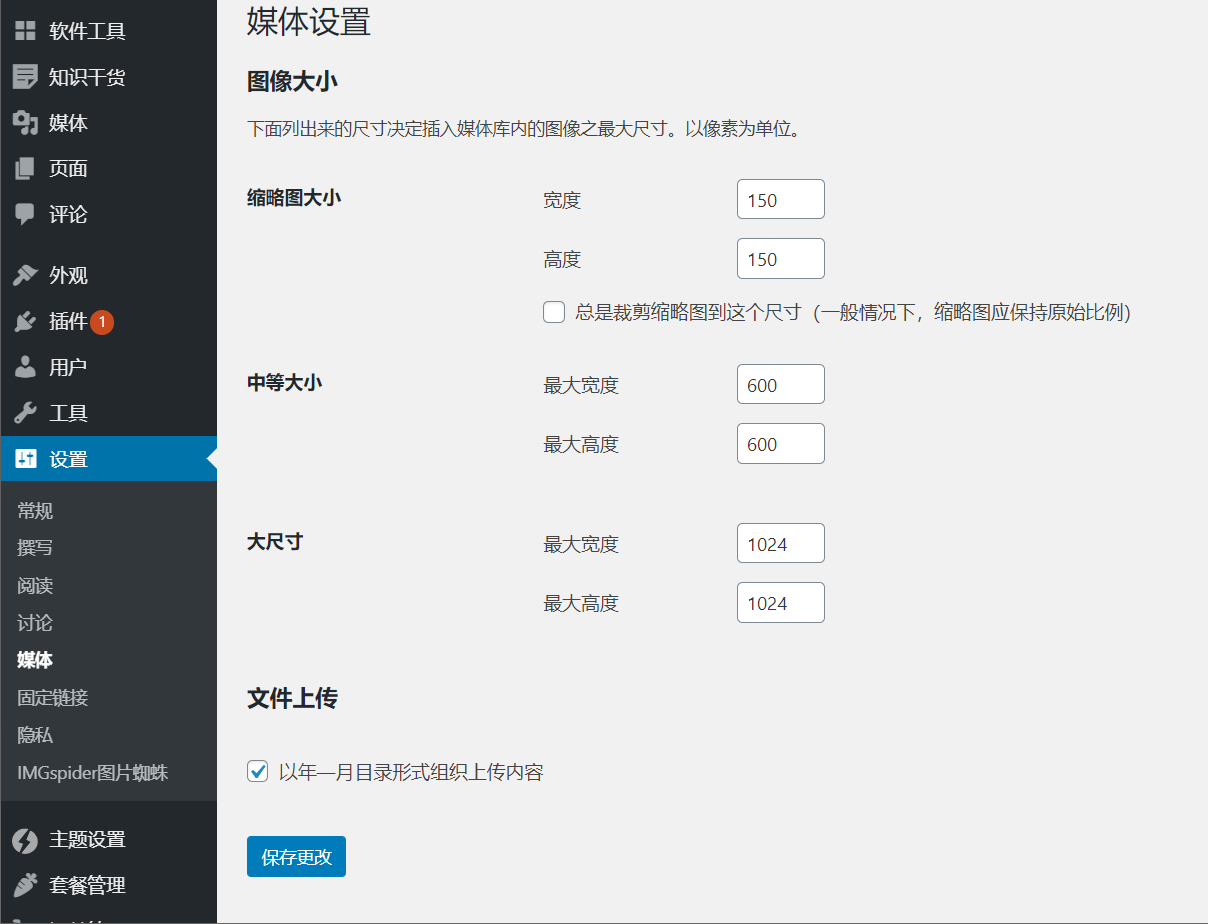Open 评论 via the comment bubble icon
The height and width of the screenshot is (924, 1208).
pyautogui.click(x=25, y=214)
